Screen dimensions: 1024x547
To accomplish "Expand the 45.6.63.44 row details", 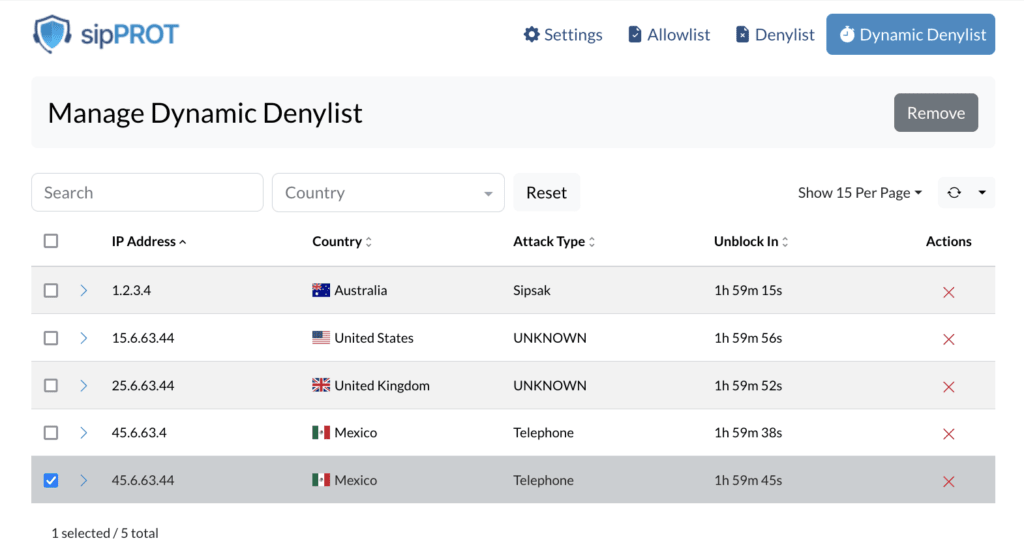I will (84, 480).
